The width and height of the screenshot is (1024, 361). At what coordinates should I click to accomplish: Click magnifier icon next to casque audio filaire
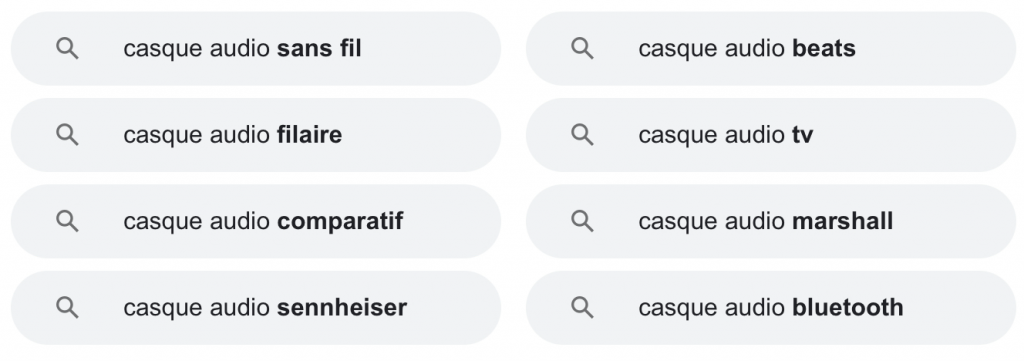click(x=67, y=134)
